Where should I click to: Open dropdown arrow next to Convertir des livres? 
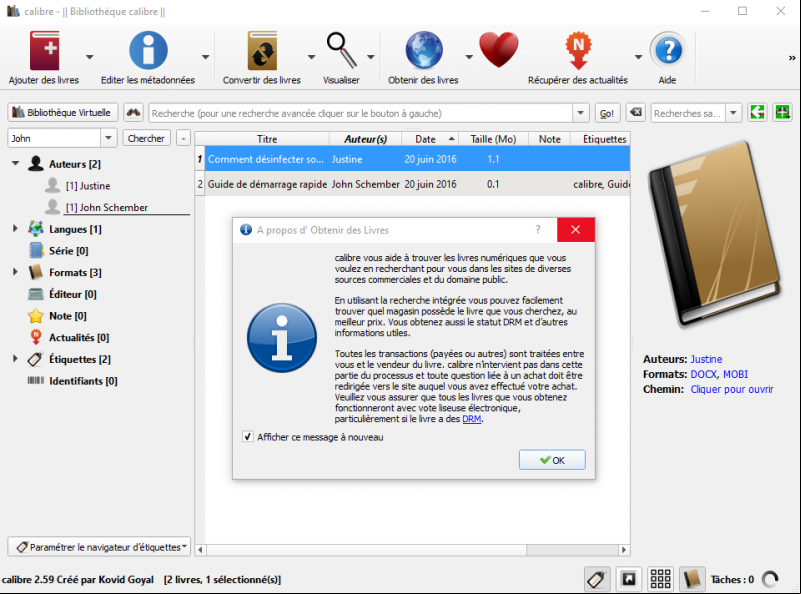click(311, 57)
